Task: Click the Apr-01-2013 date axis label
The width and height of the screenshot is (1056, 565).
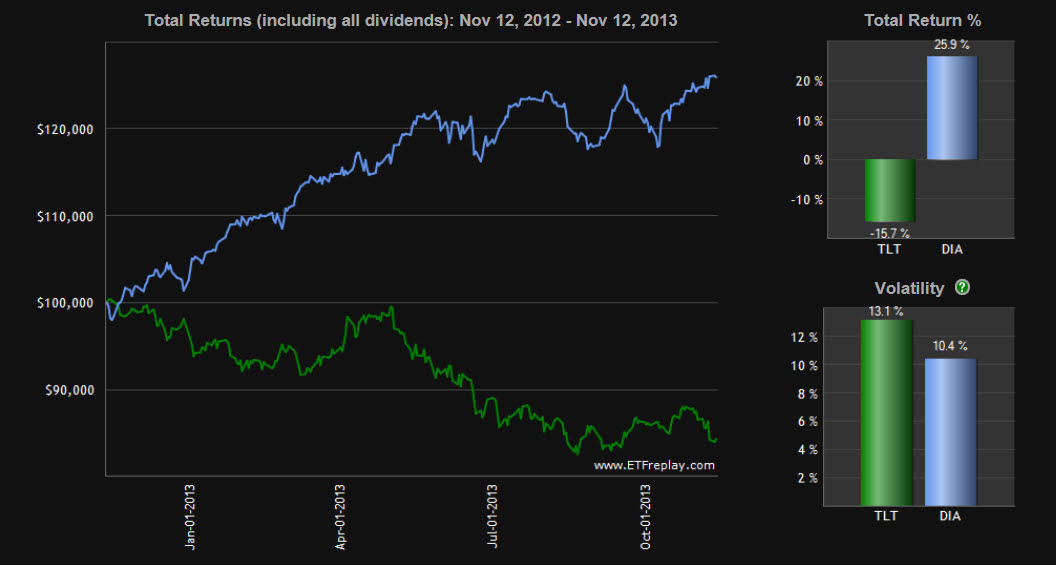Action: pos(341,515)
